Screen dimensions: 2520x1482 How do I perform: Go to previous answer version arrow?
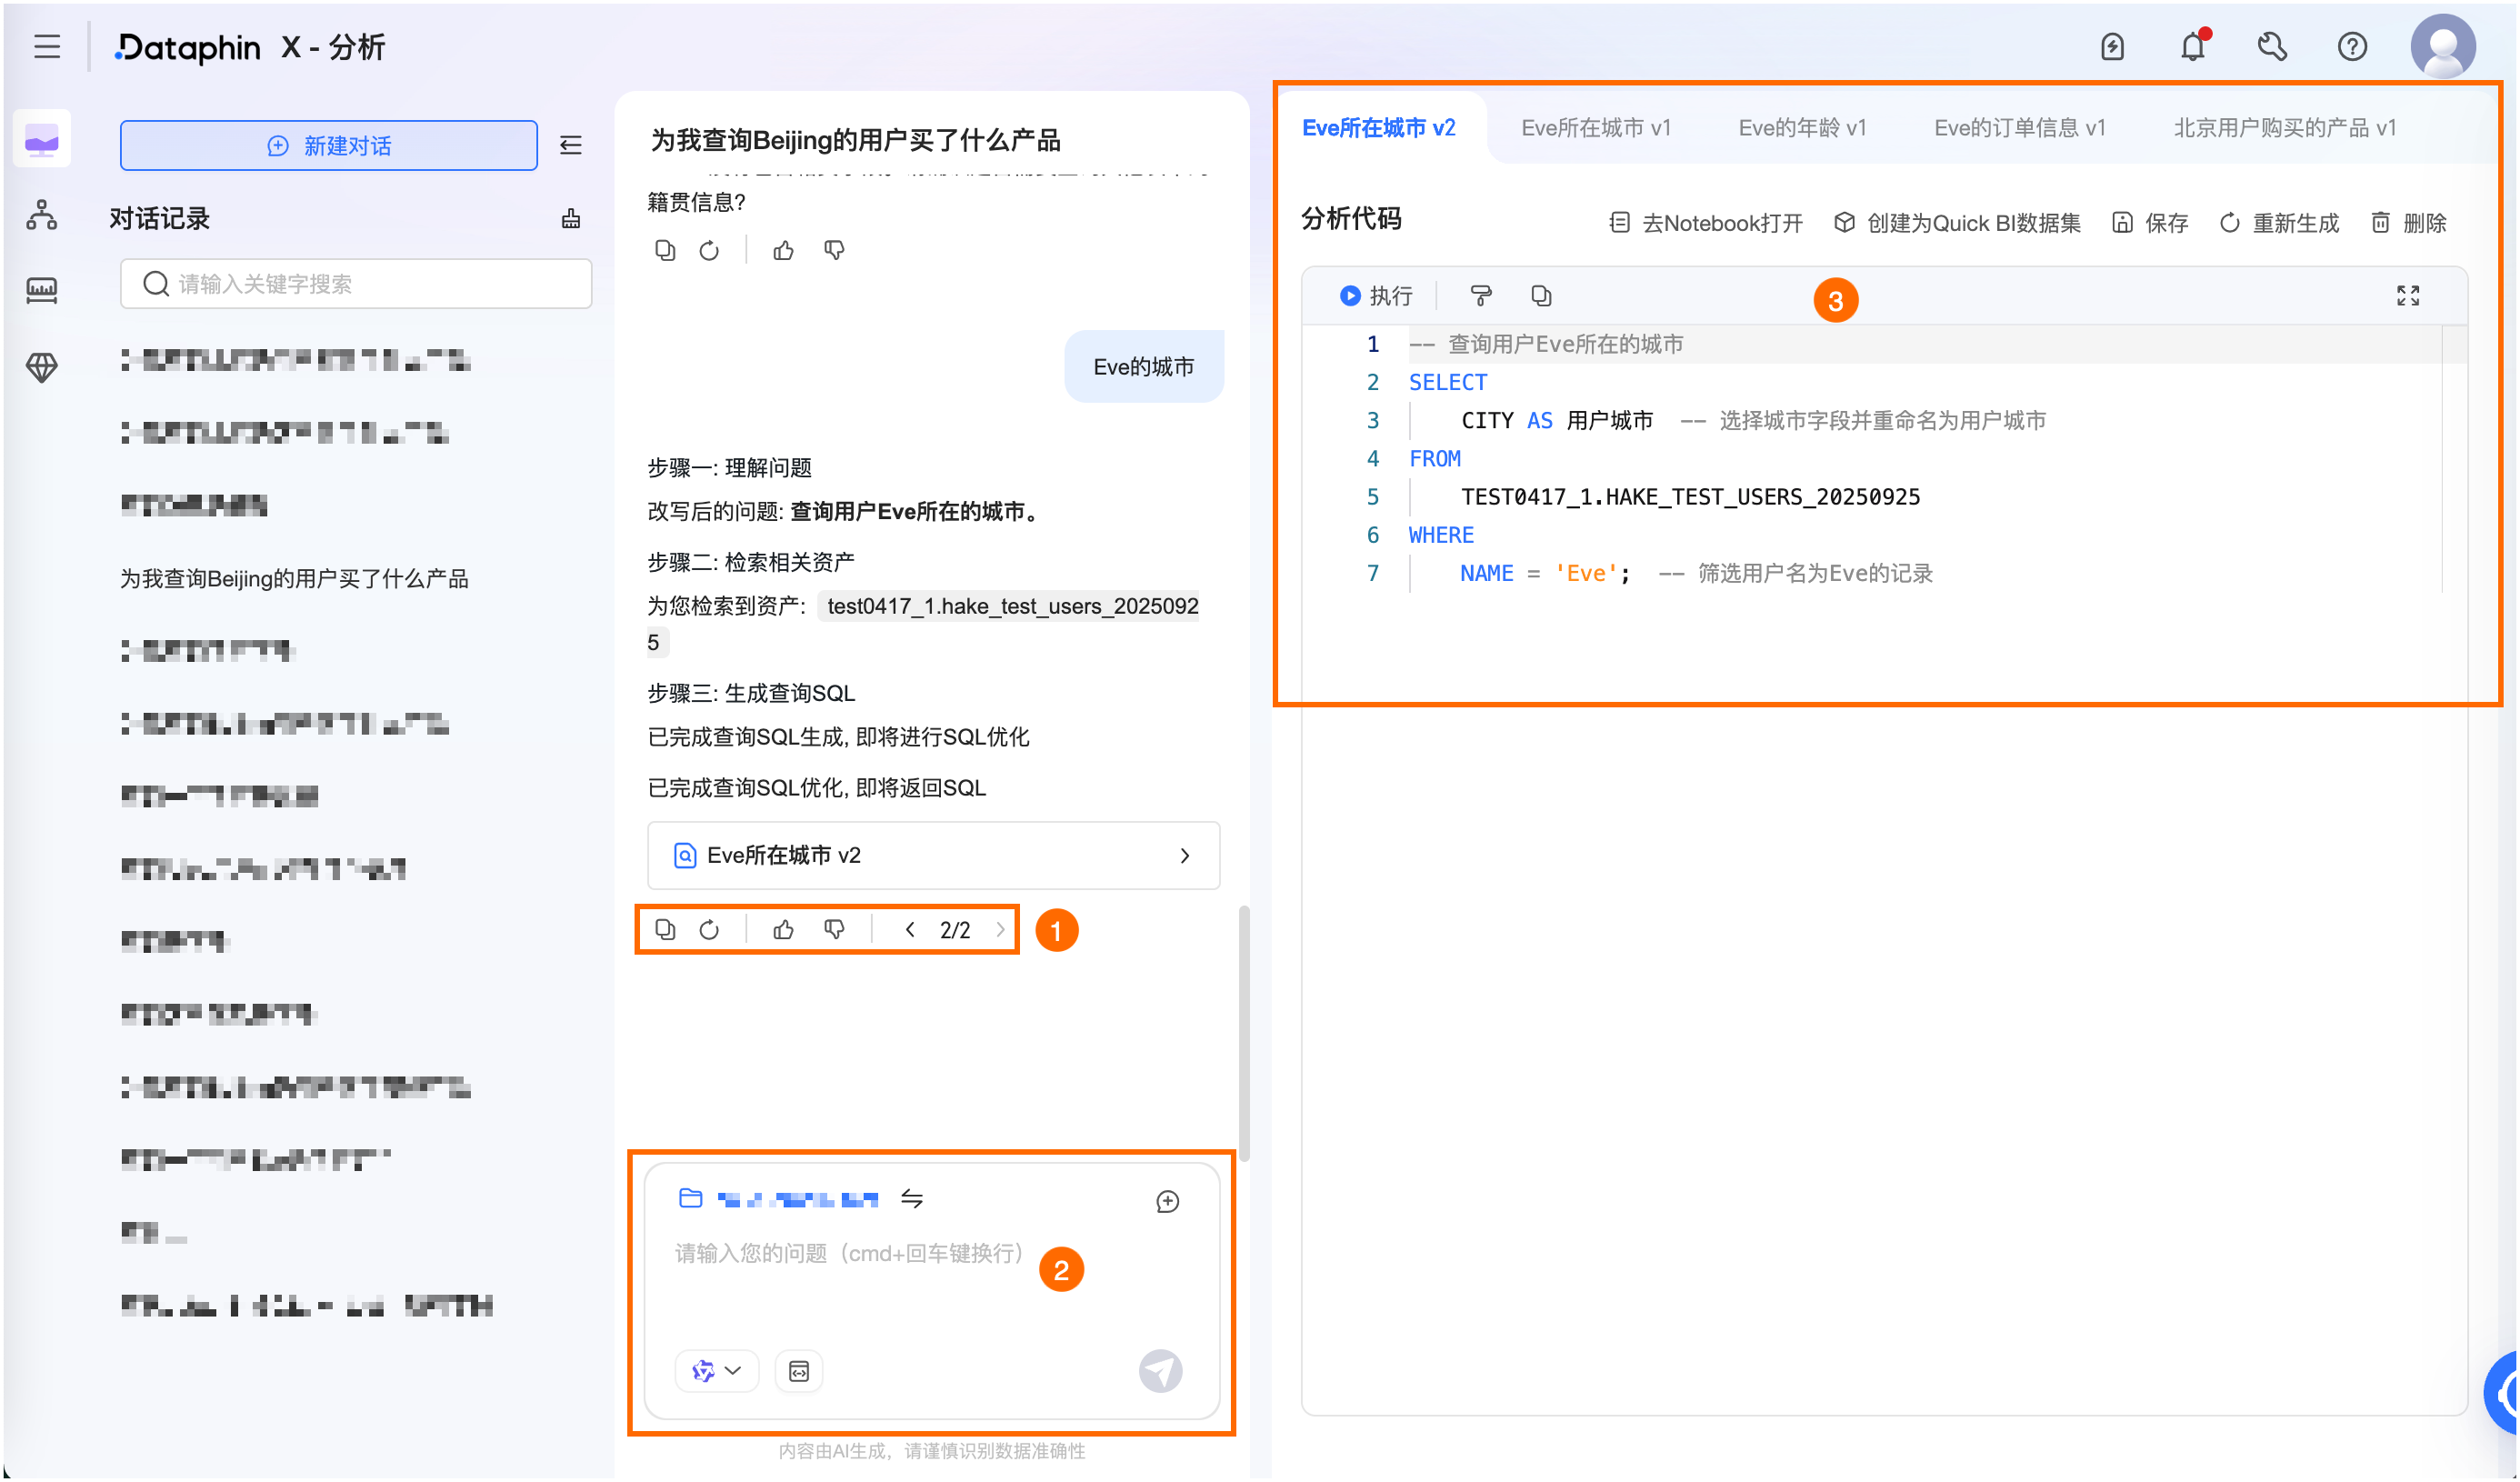910,930
